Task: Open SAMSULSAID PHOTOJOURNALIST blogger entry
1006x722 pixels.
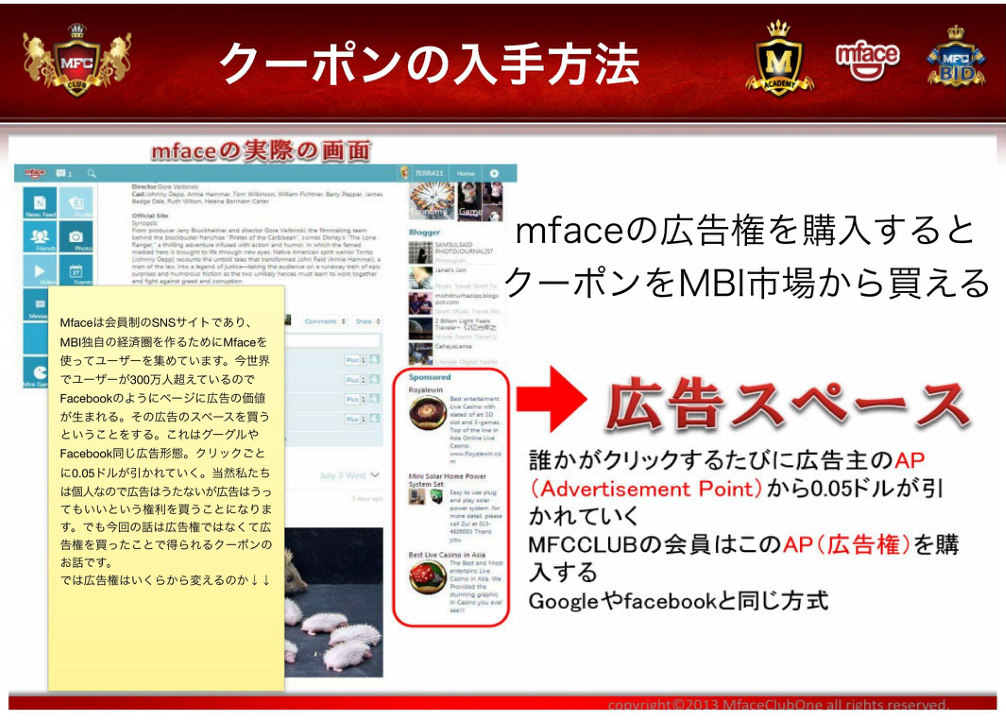Action: pos(454,252)
